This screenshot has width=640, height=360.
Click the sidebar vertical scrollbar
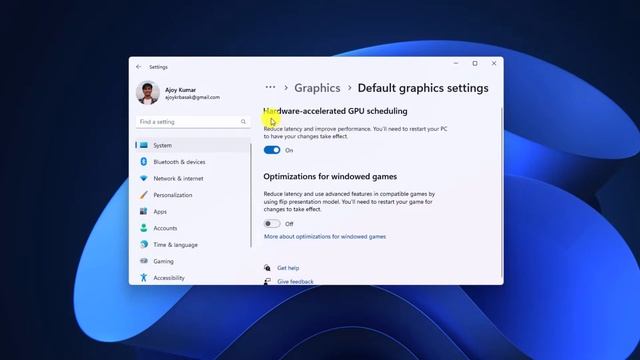pyautogui.click(x=251, y=195)
